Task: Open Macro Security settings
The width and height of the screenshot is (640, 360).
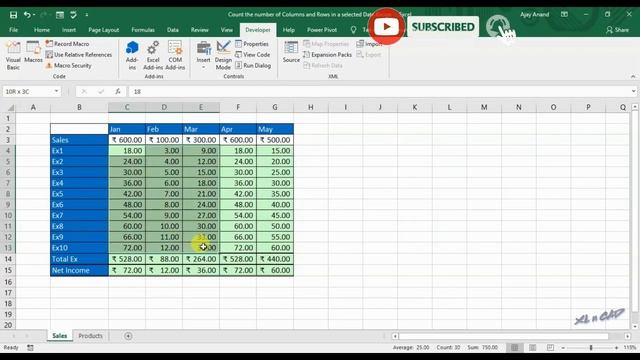Action: (x=69, y=65)
